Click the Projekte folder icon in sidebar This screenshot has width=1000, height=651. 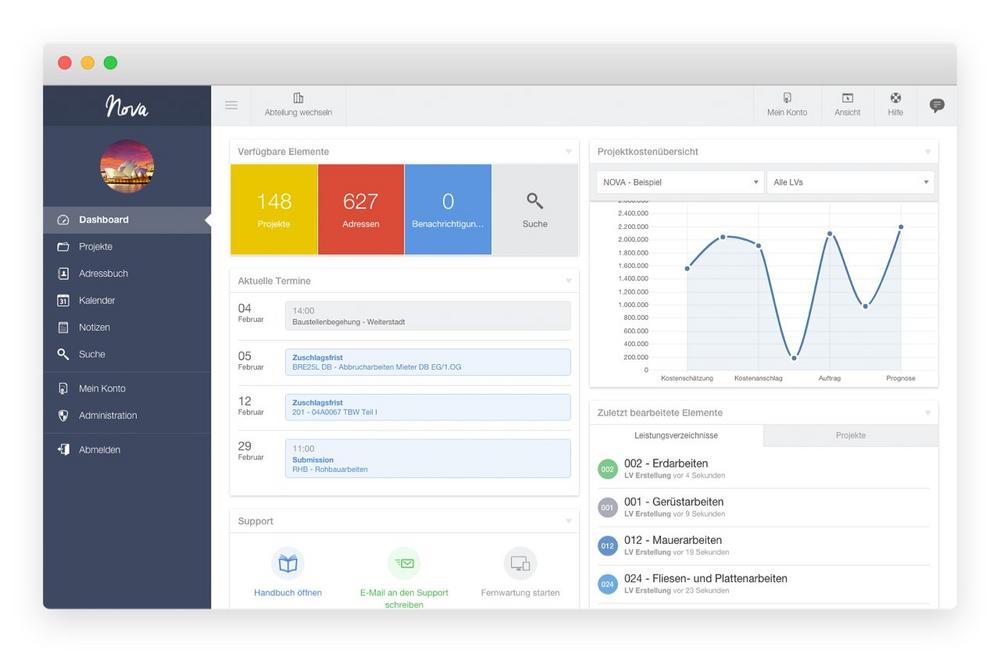(63, 247)
